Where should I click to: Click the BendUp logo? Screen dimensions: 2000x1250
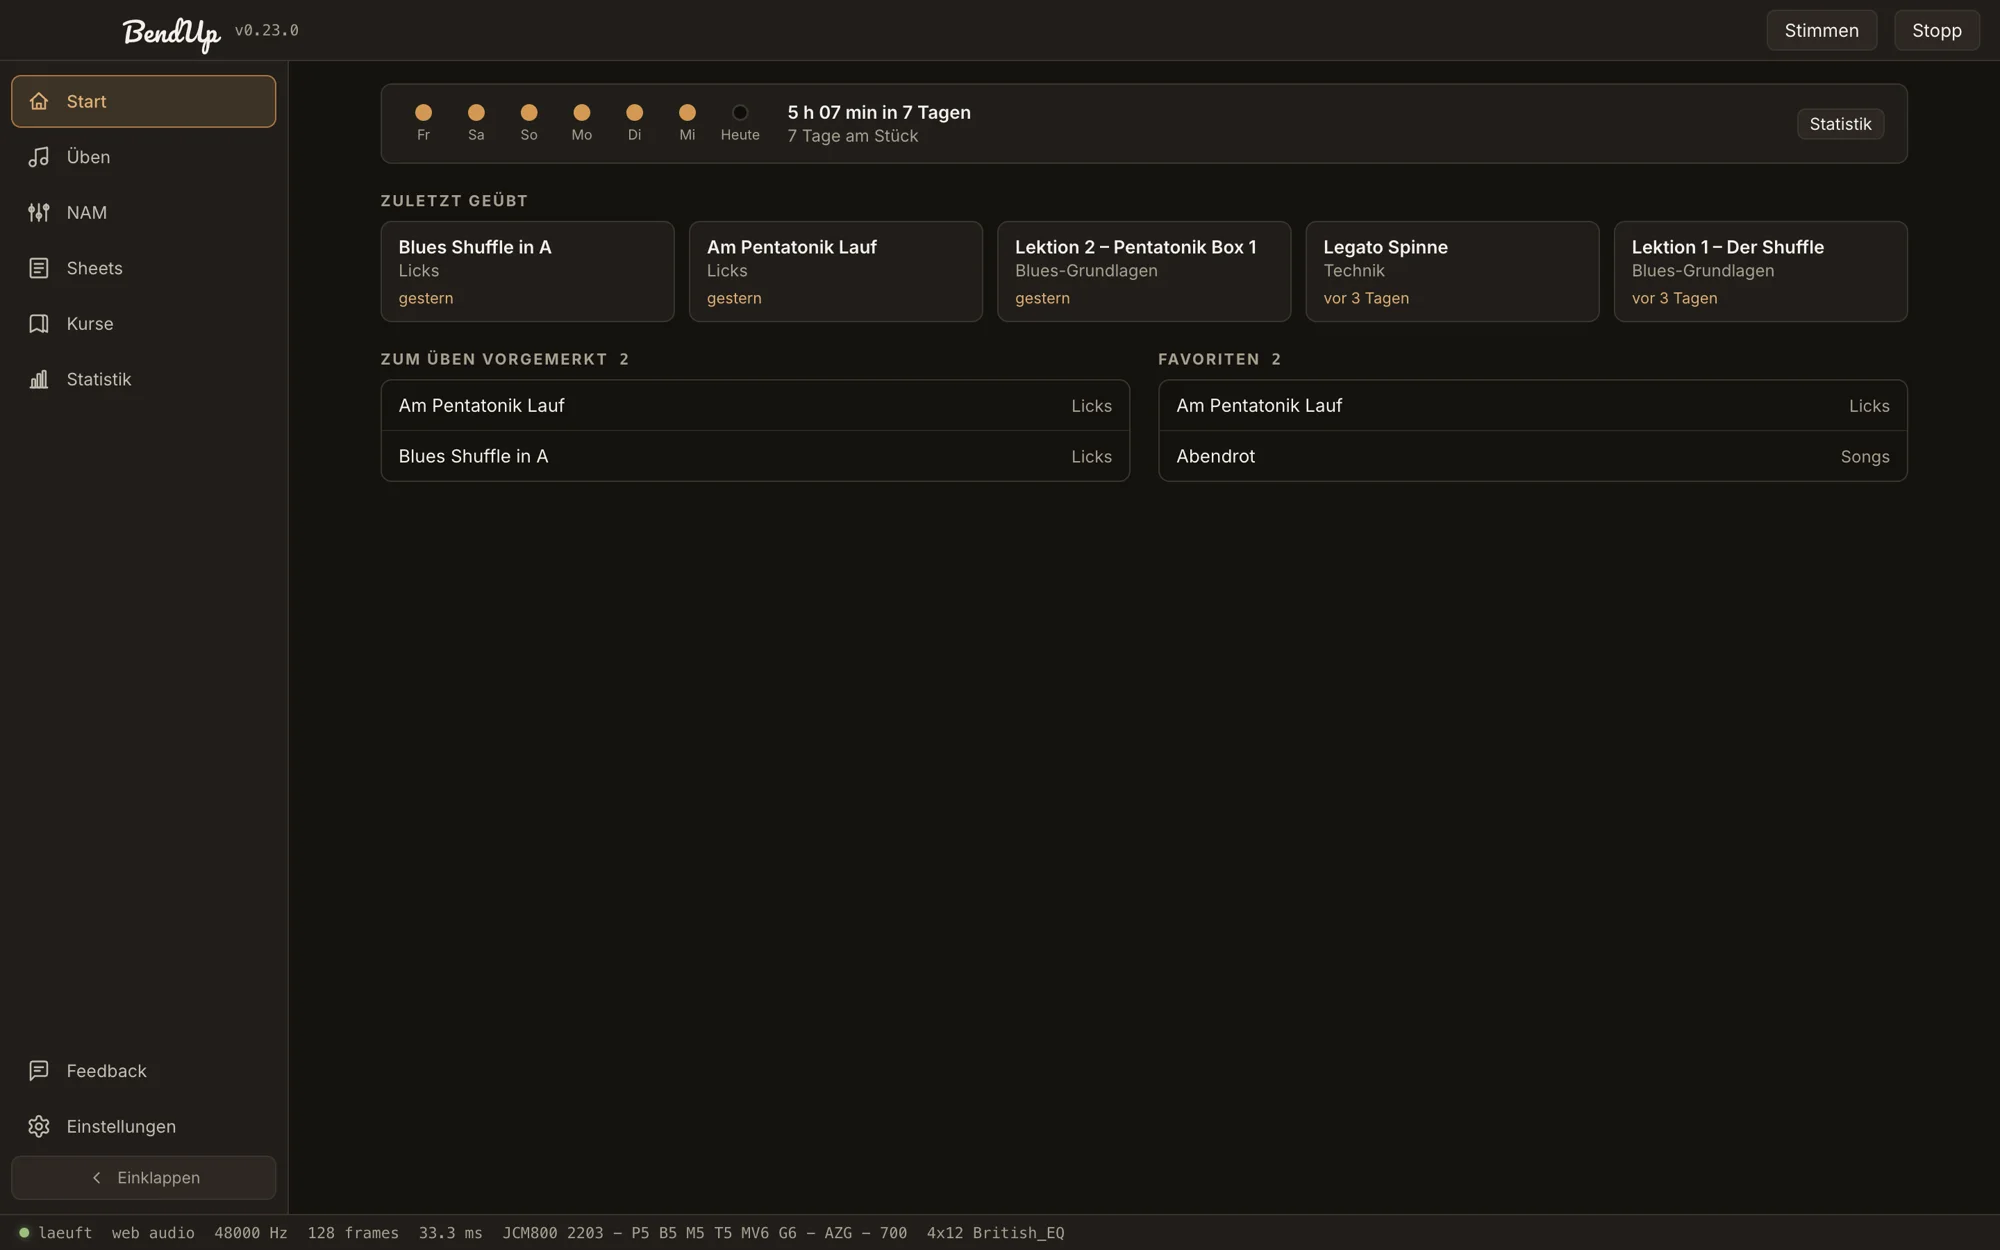(x=171, y=33)
